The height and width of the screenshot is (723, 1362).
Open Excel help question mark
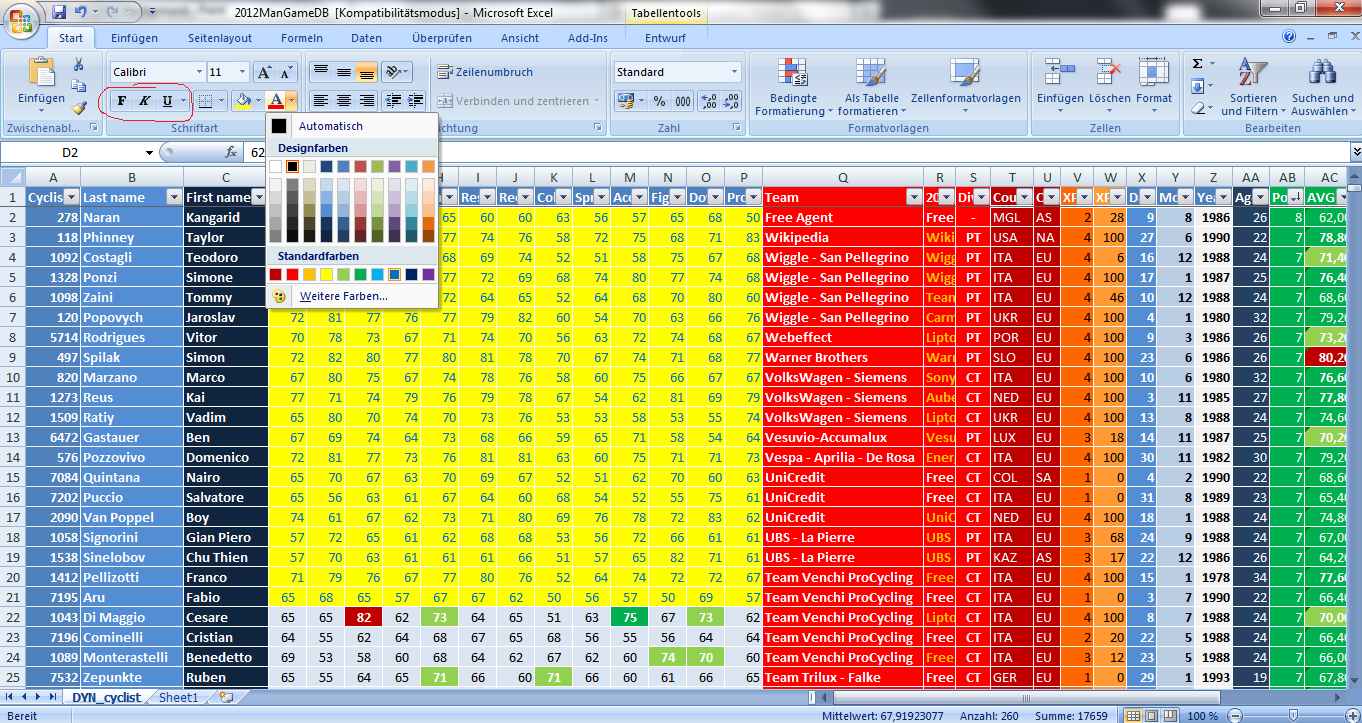(1289, 37)
